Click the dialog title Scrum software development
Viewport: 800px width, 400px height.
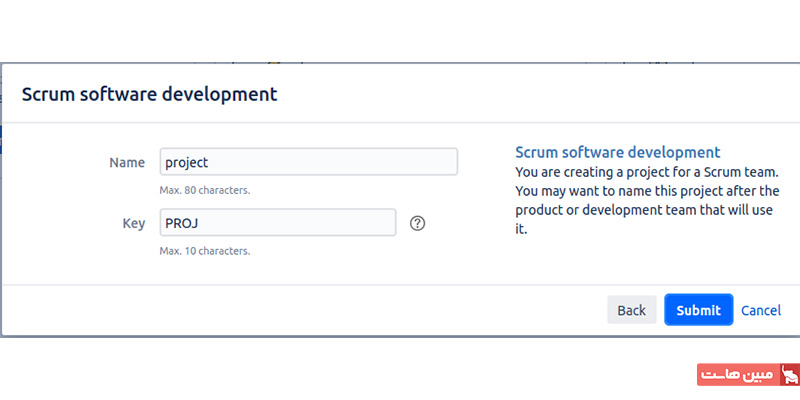tap(149, 94)
